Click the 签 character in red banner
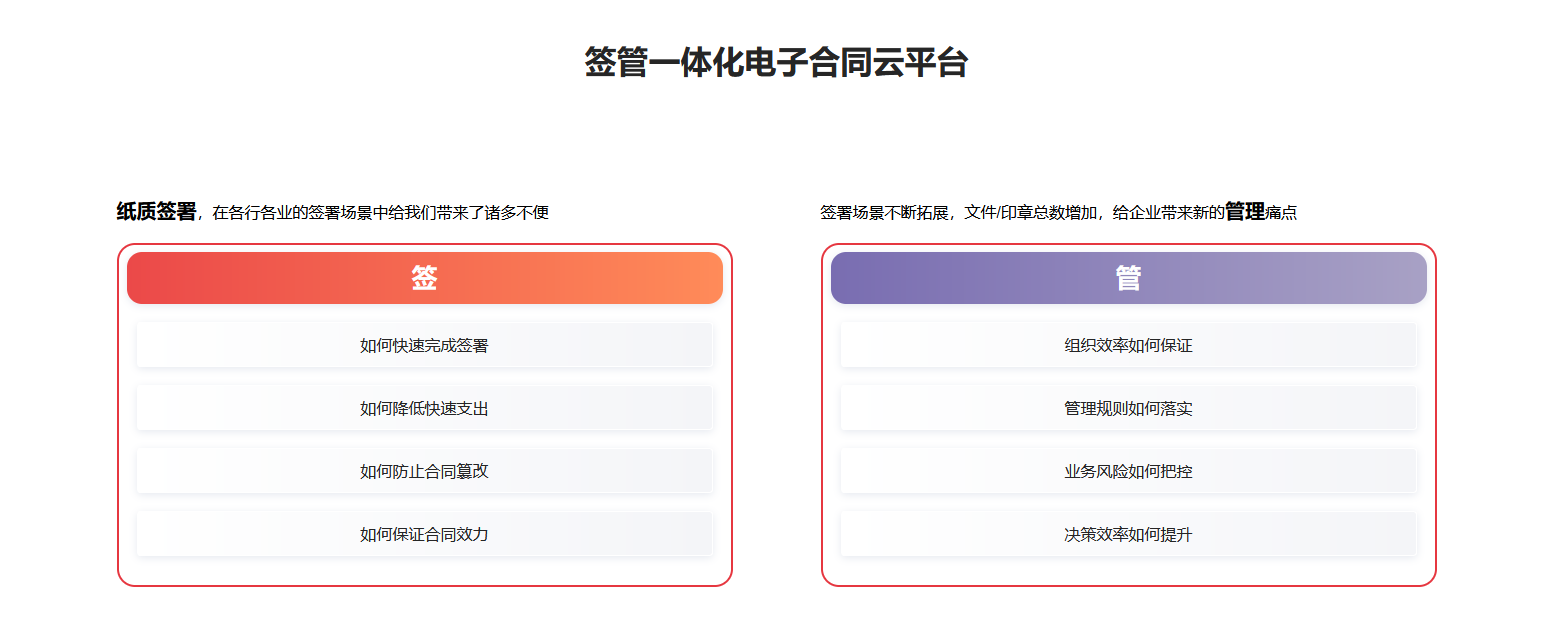This screenshot has width=1544, height=617. 425,278
